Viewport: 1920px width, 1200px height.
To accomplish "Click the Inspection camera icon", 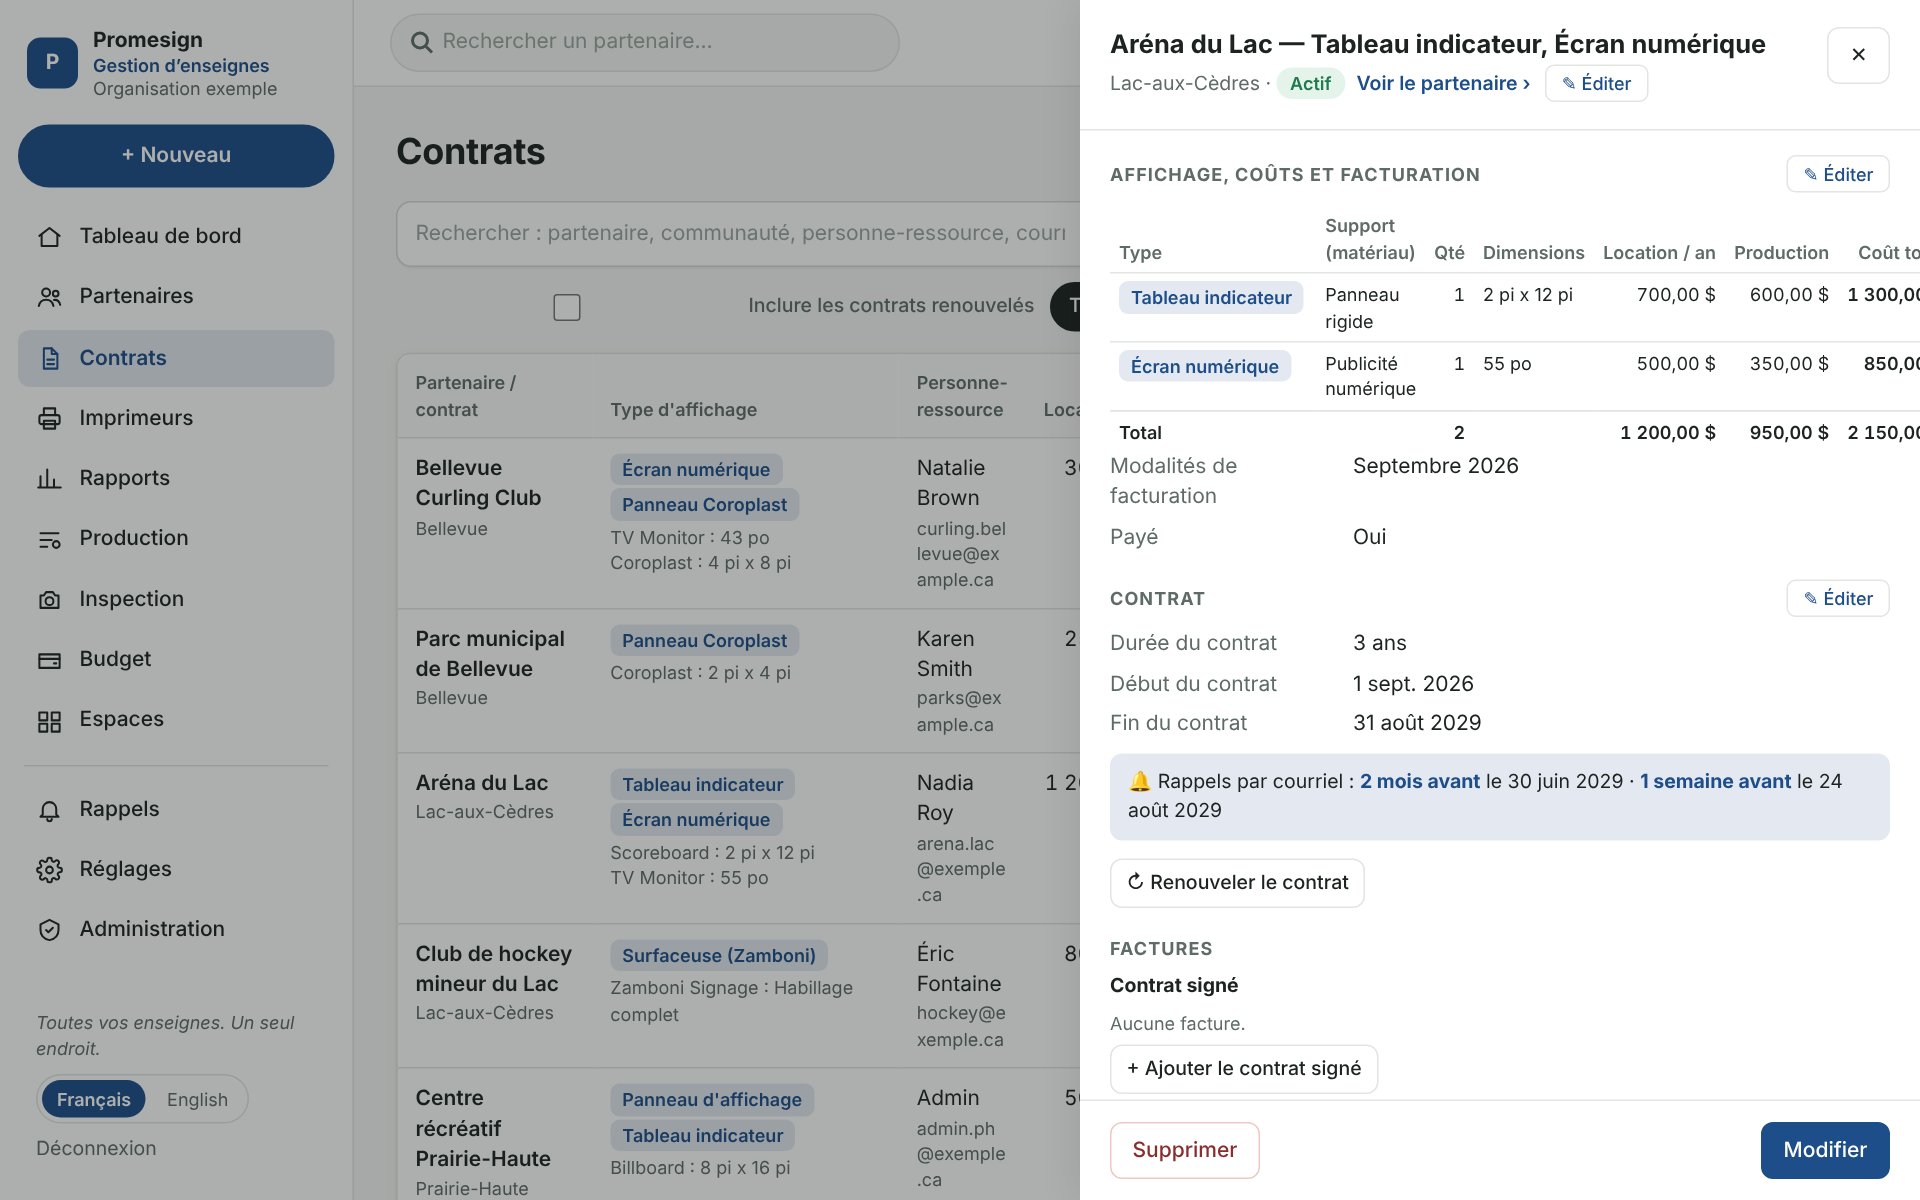I will pos(49,599).
